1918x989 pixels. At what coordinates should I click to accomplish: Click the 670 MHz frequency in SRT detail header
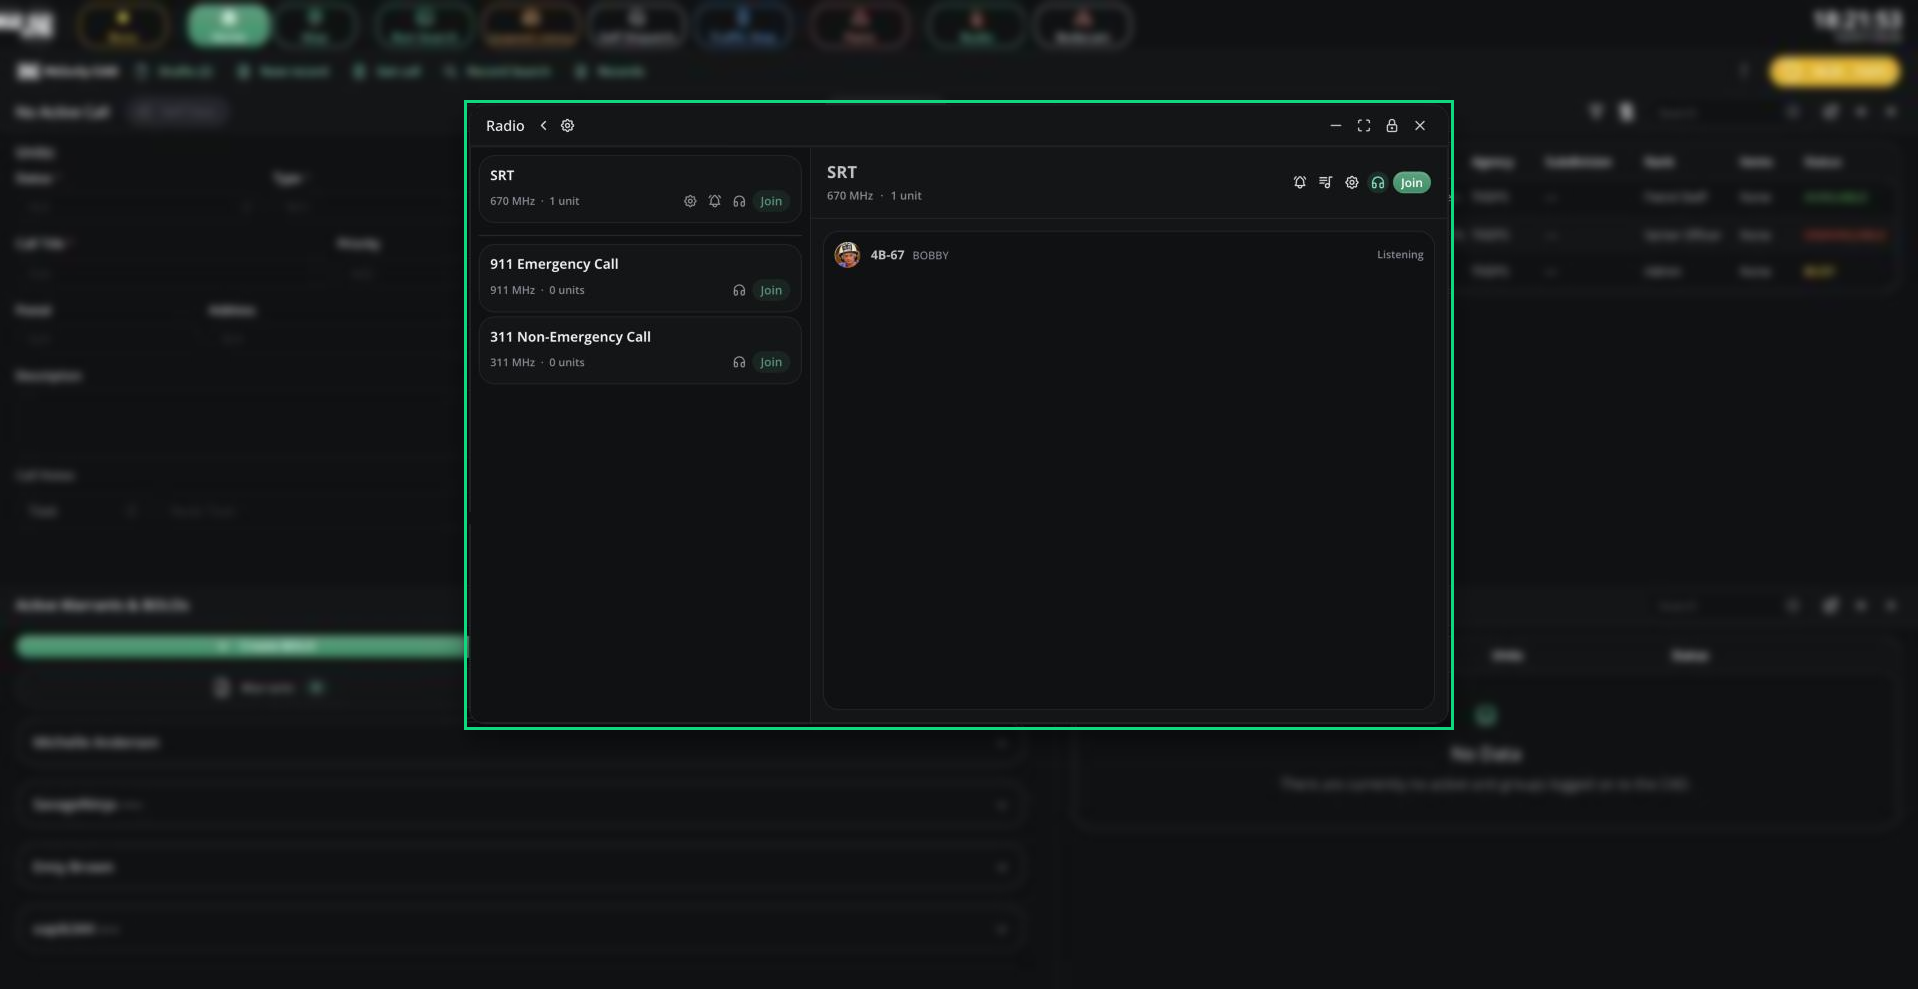[850, 196]
